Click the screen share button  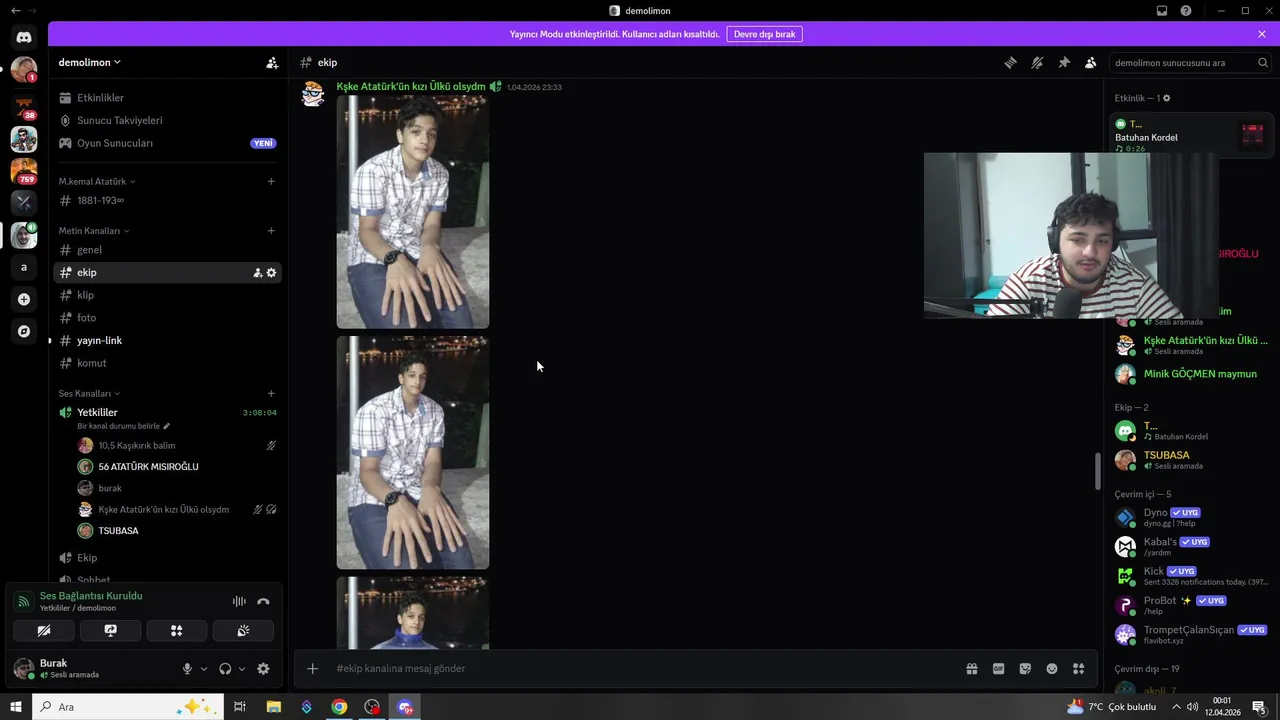click(x=110, y=631)
